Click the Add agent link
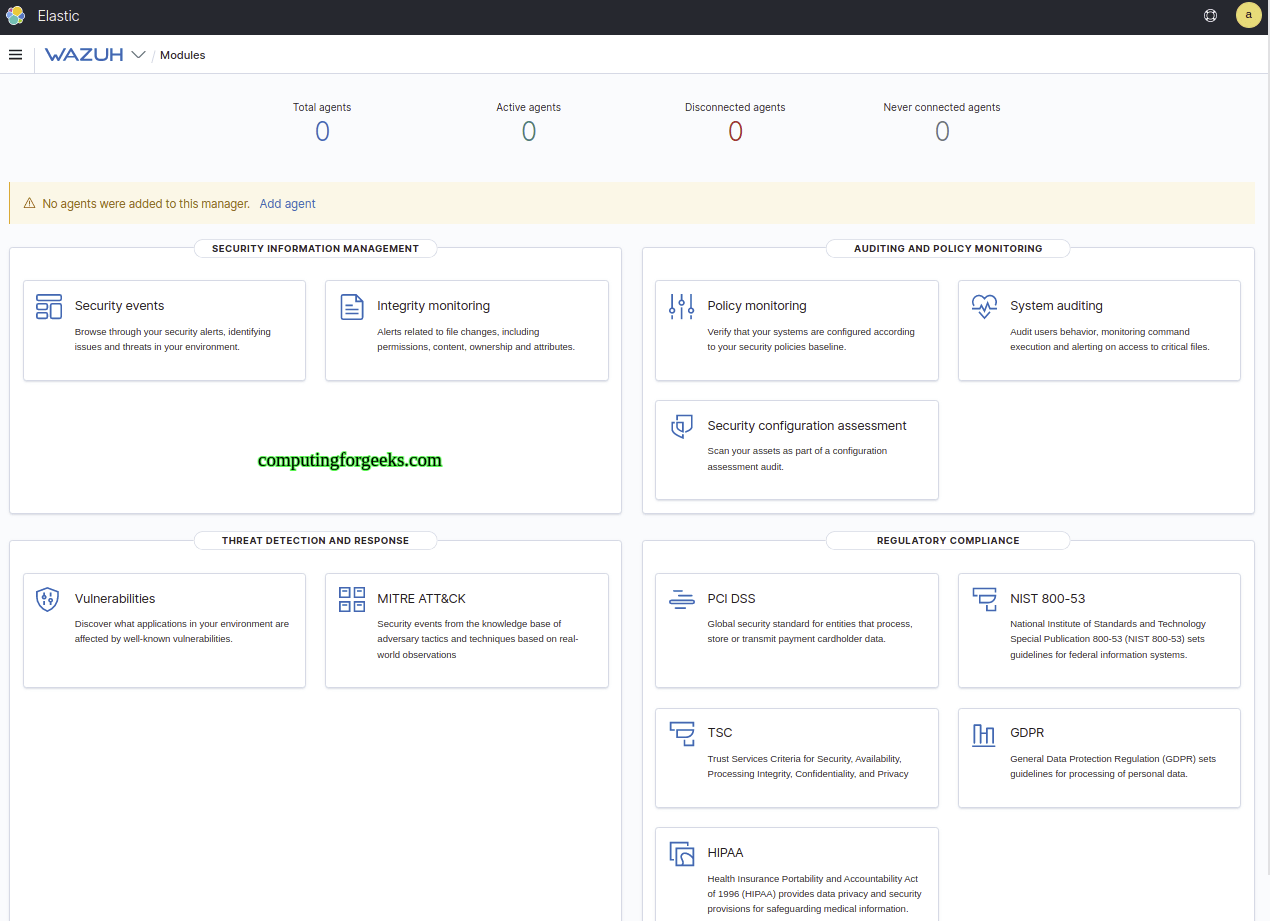Viewport: 1270px width, 921px height. click(x=287, y=203)
